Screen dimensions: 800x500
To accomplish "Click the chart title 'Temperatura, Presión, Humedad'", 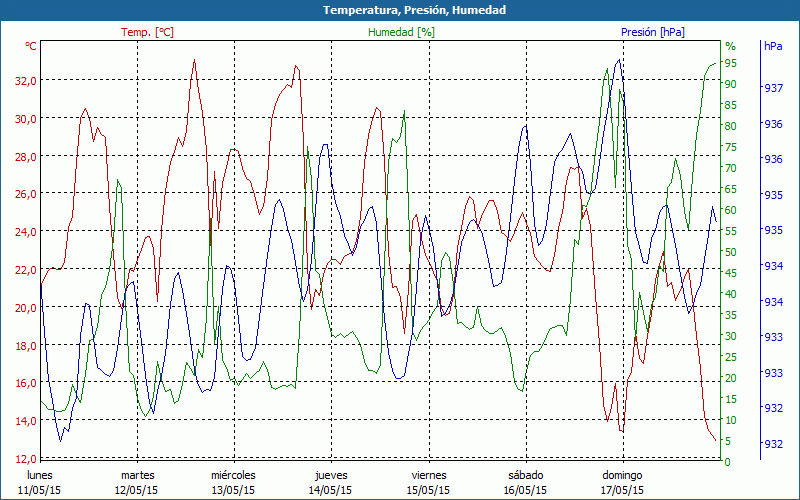I will point(400,10).
